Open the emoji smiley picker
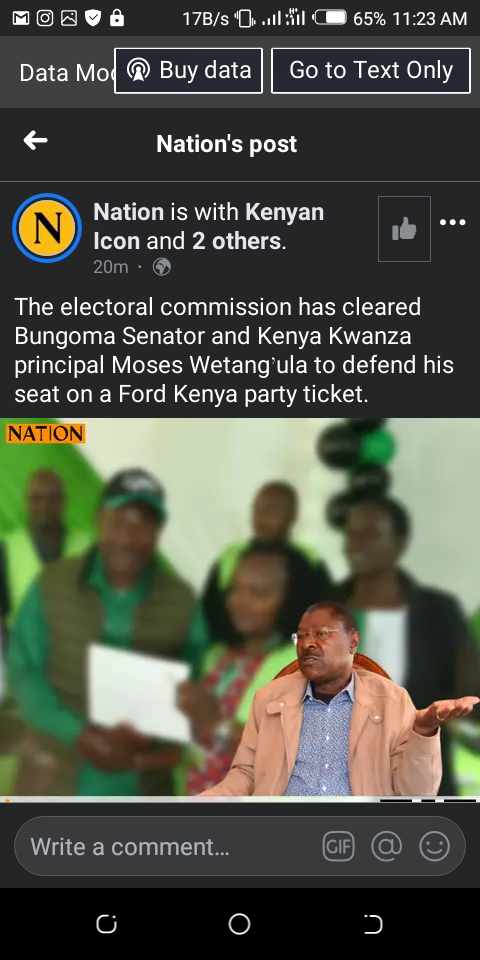 (x=434, y=847)
